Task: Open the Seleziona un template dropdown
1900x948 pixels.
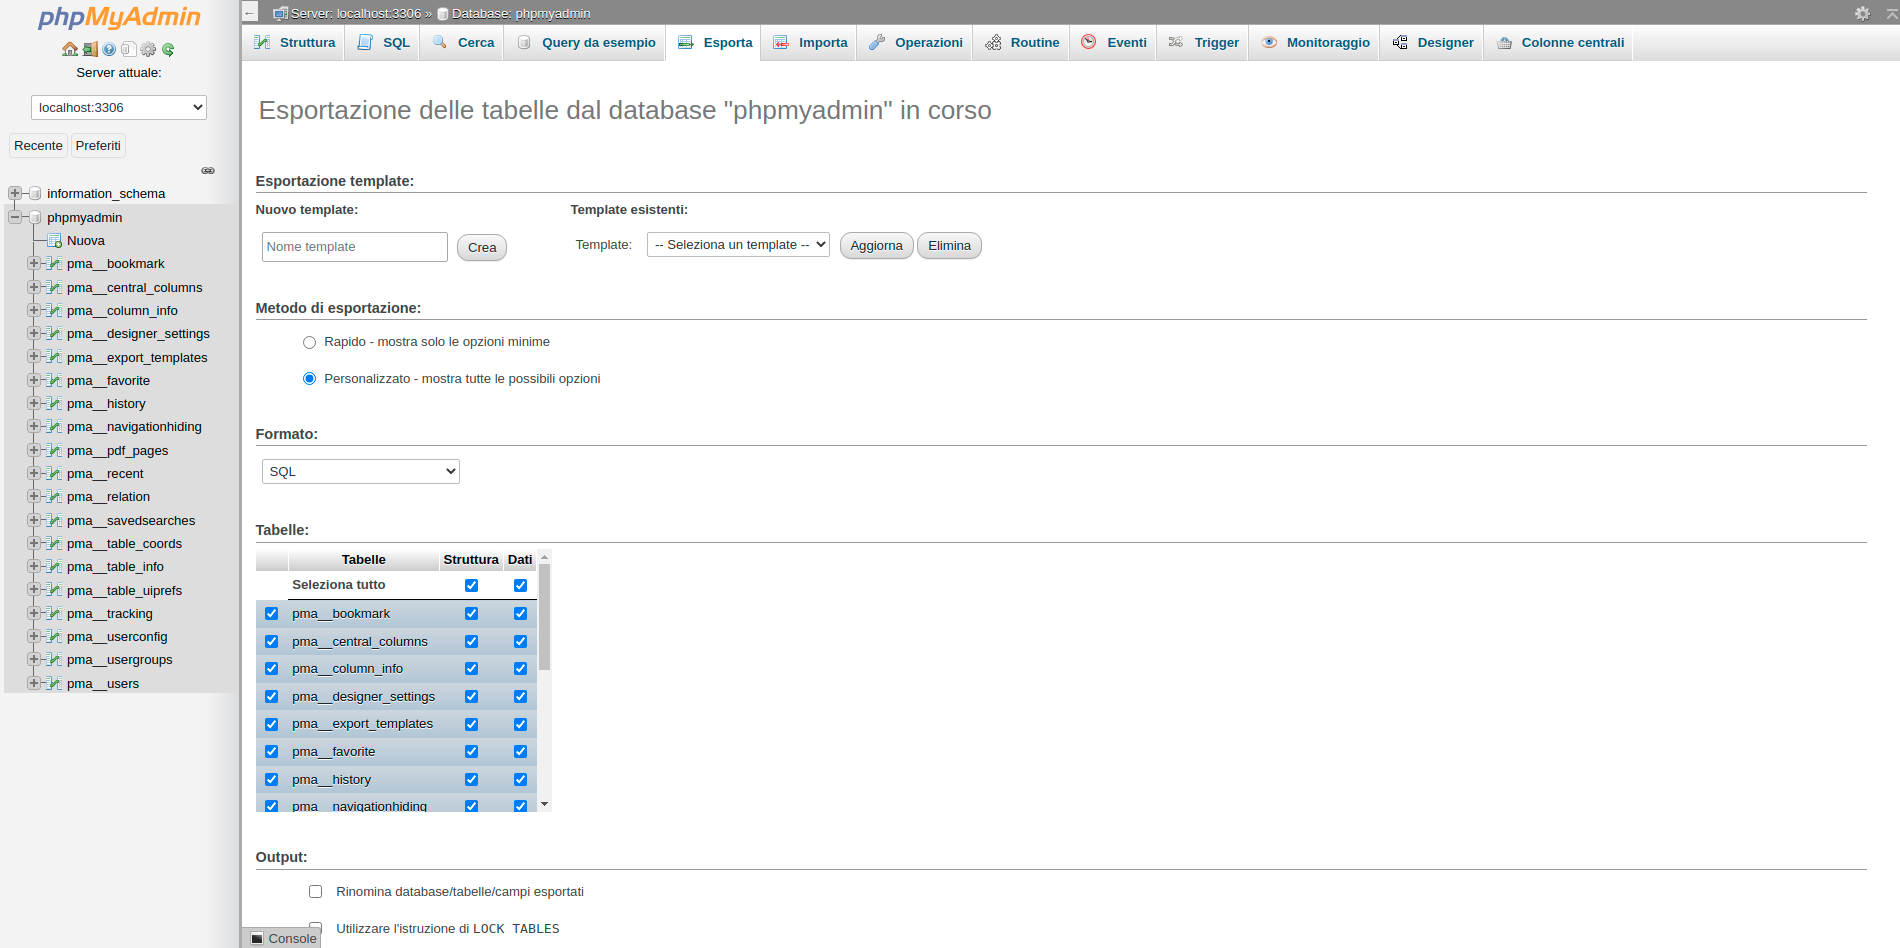Action: tap(738, 245)
